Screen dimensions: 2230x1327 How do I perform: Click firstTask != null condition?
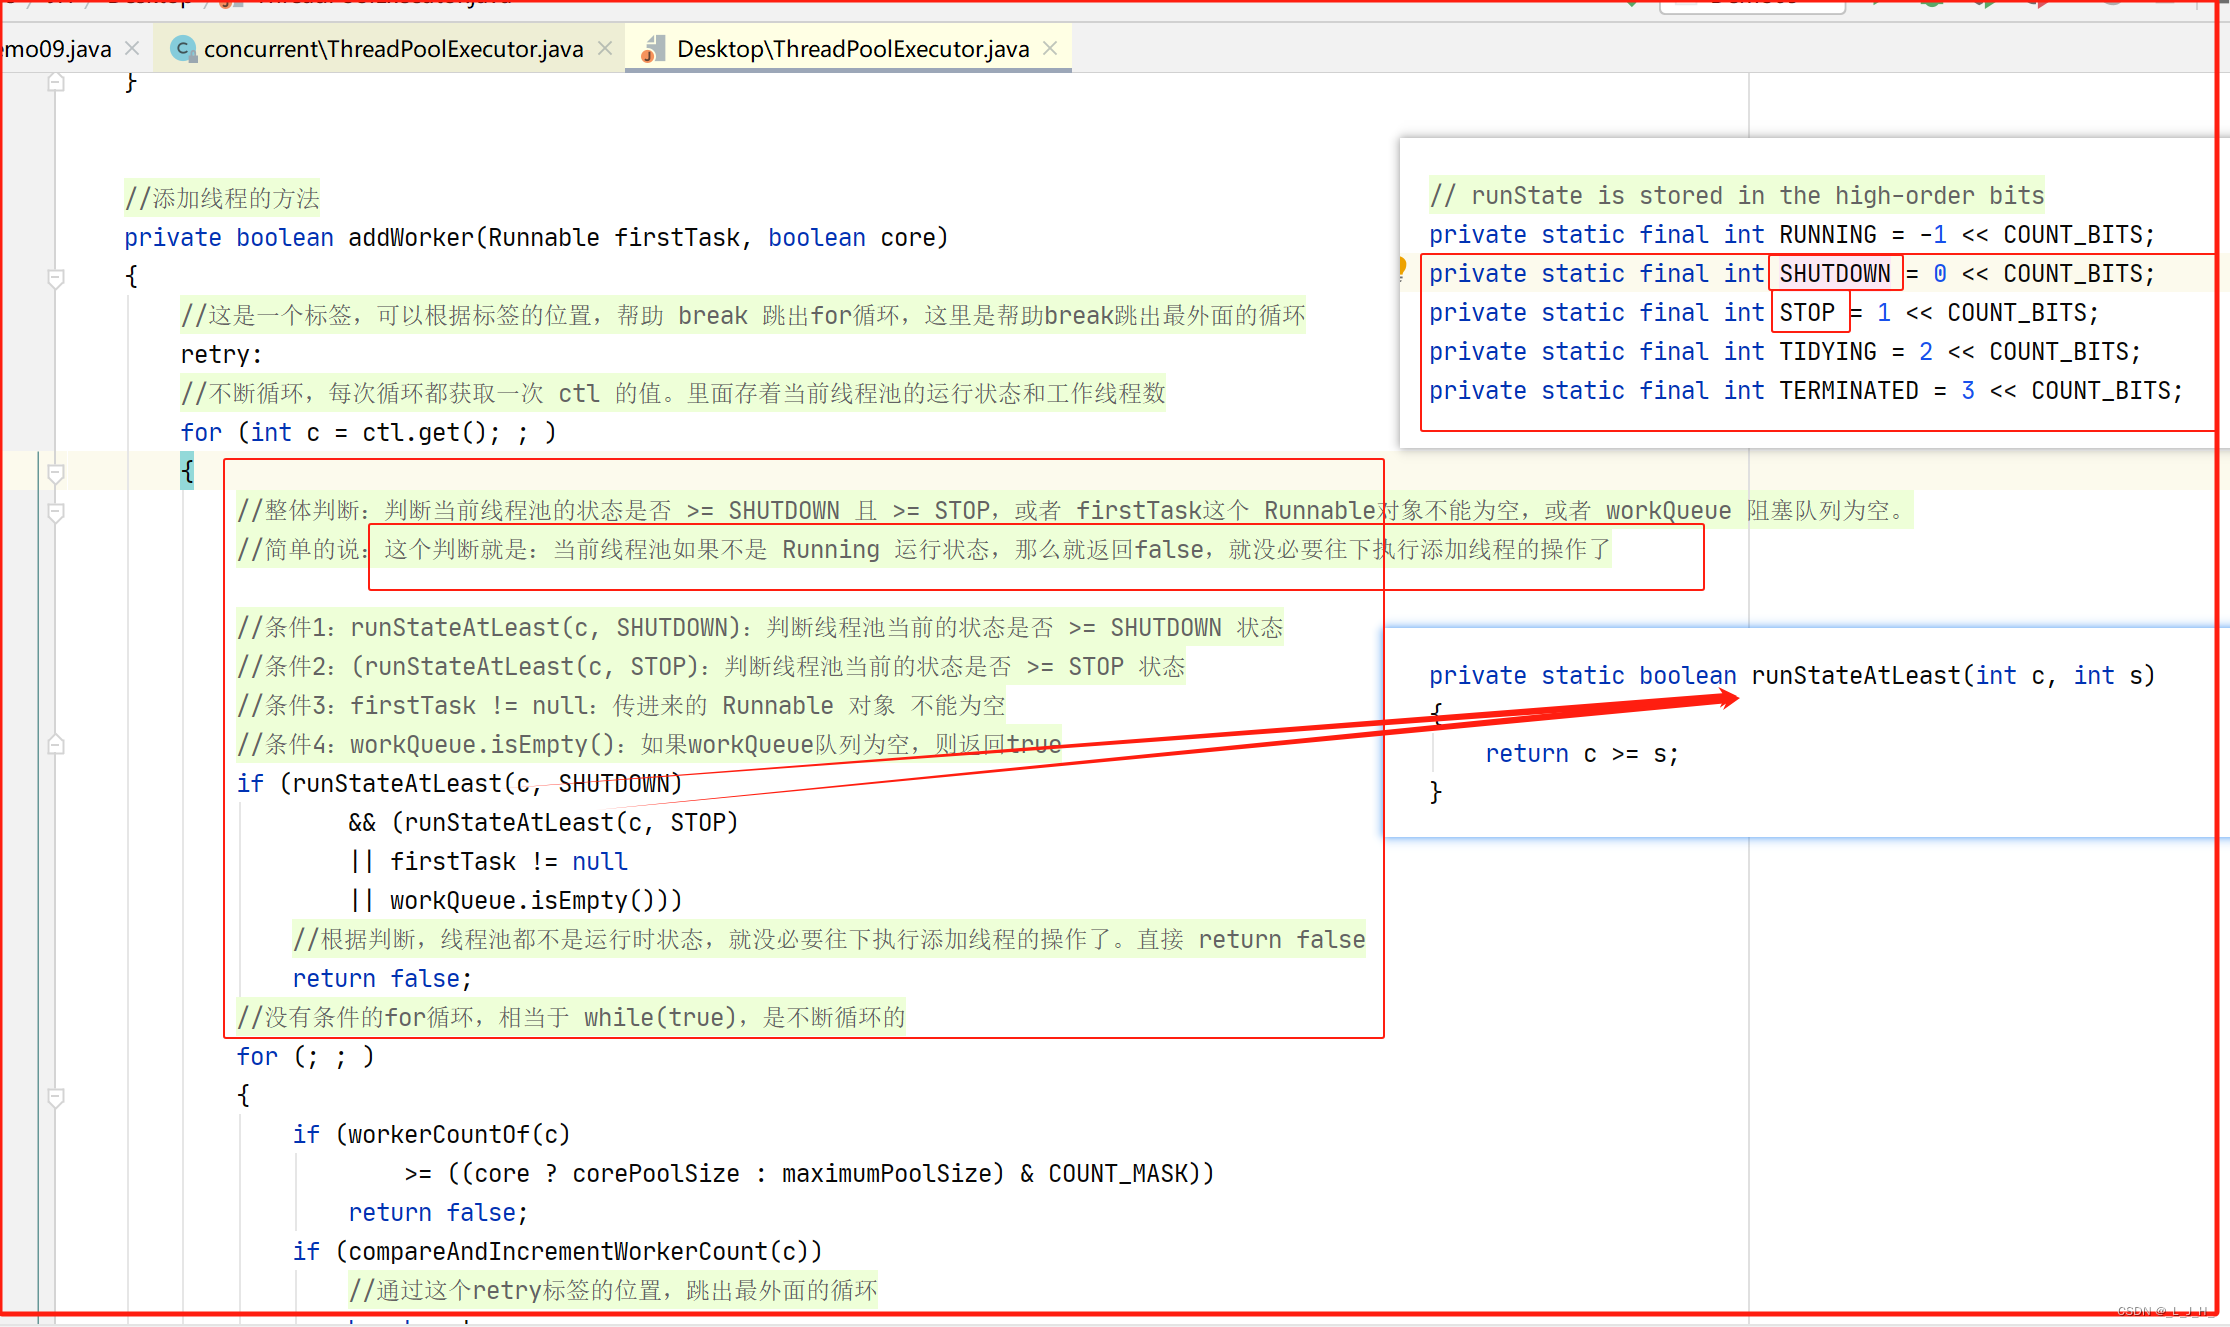[x=509, y=862]
